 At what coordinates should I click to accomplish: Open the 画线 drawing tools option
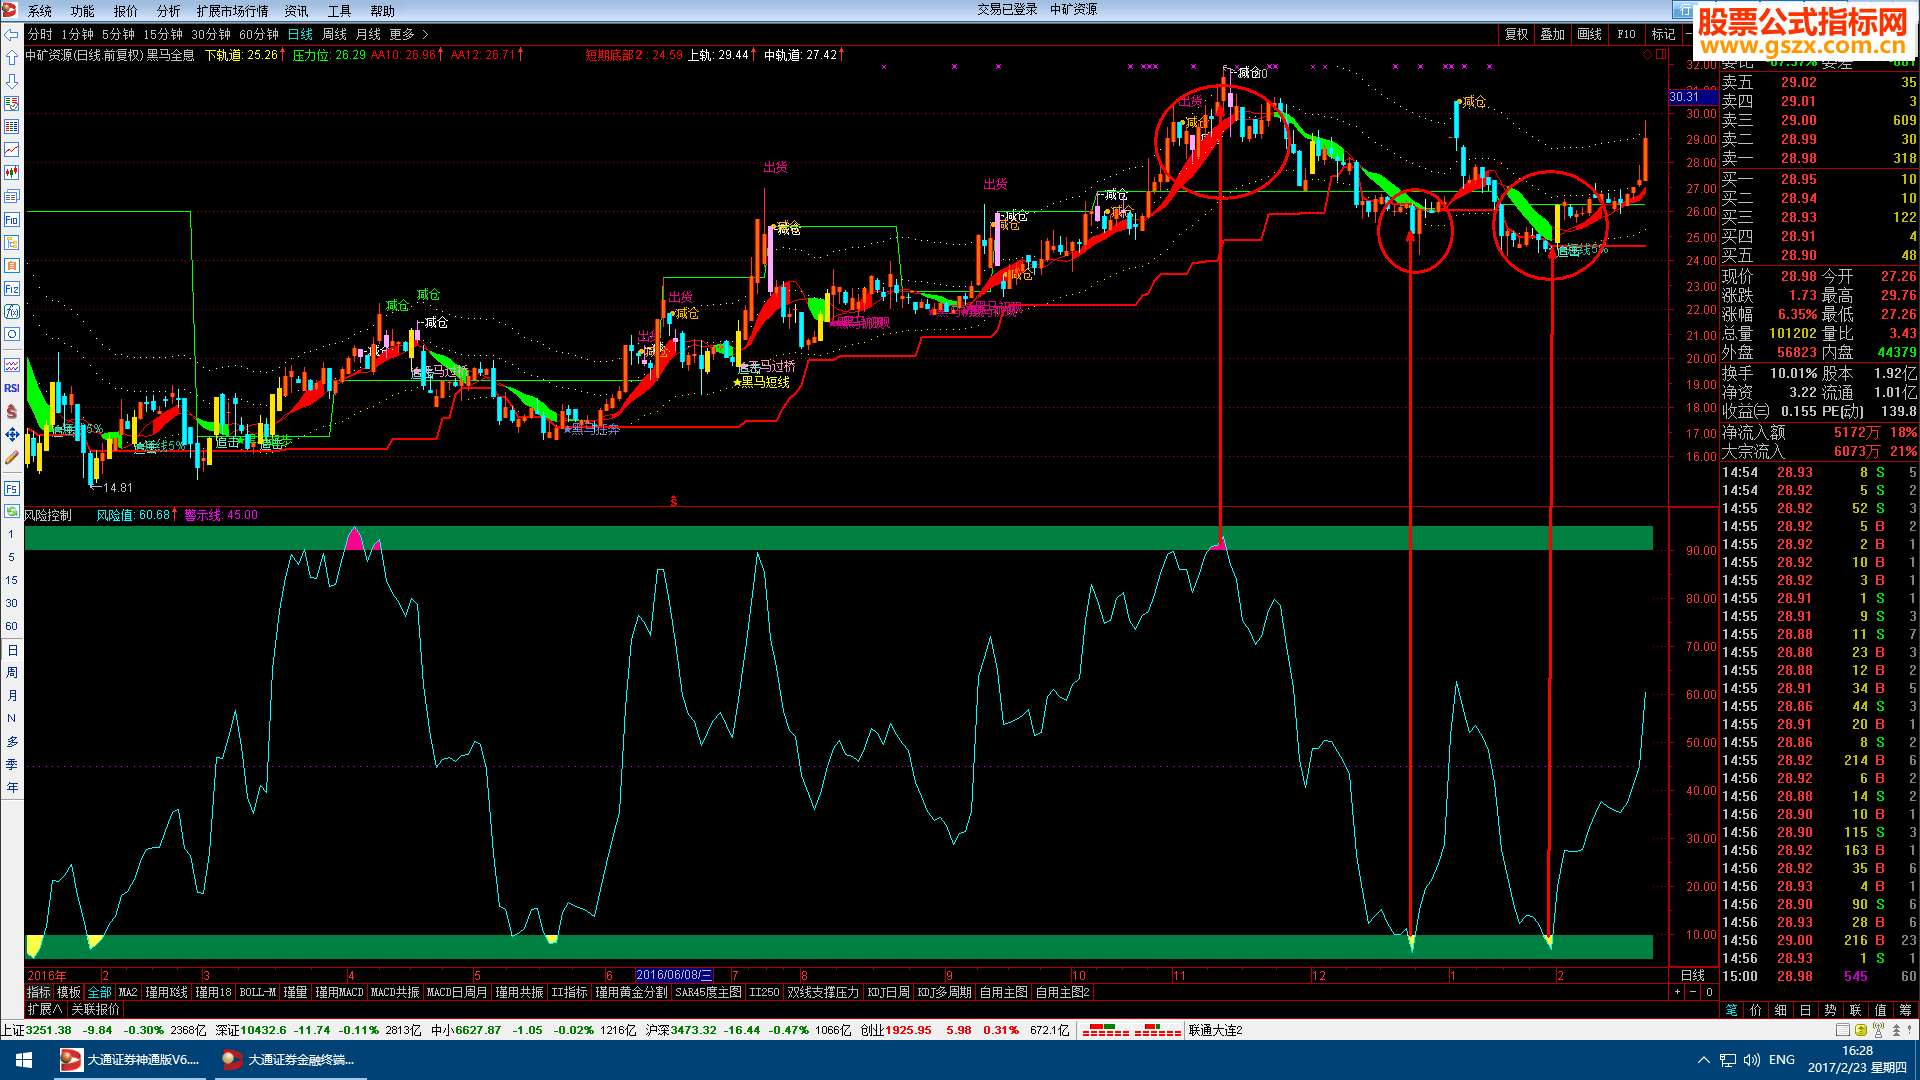(x=1590, y=34)
